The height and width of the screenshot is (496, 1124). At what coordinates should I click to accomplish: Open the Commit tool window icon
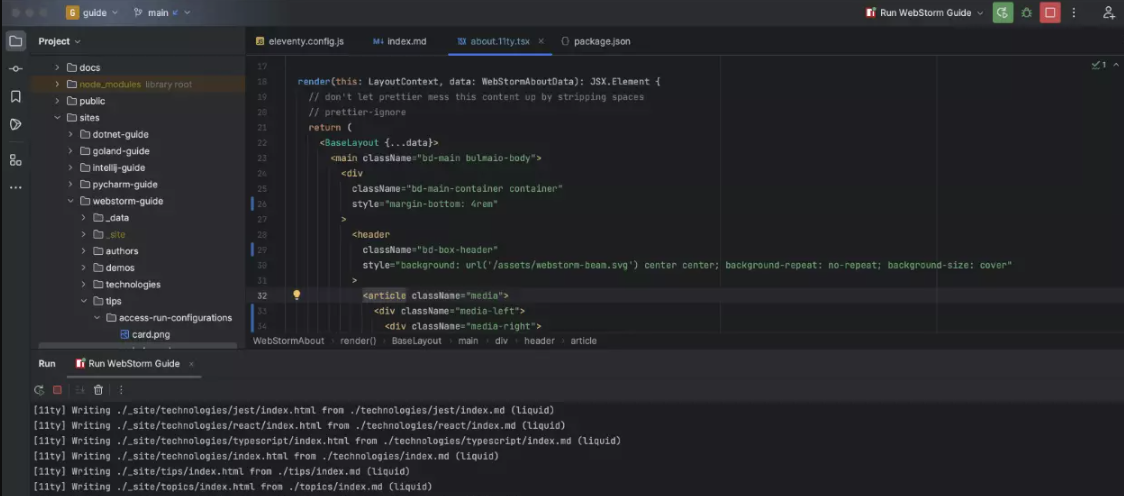pyautogui.click(x=15, y=69)
